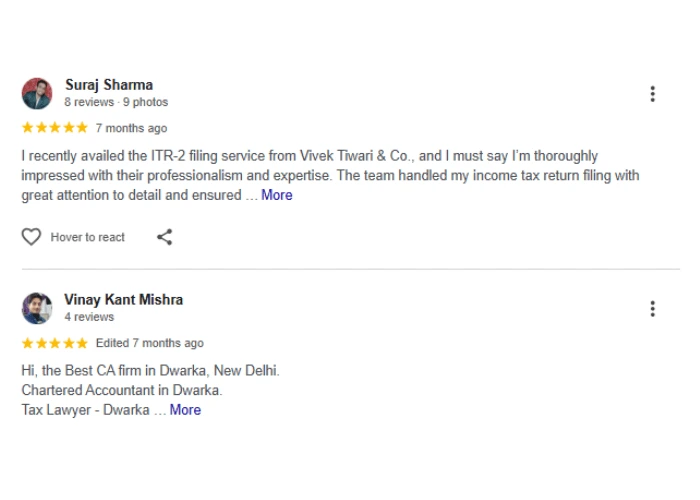The height and width of the screenshot is (500, 700).
Task: Click the Vinay Kant Mishra reviewer name
Action: point(123,300)
